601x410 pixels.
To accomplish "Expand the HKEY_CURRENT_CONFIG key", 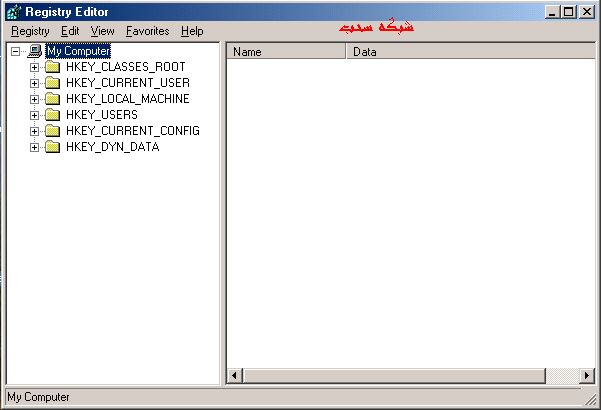I will click(x=34, y=131).
